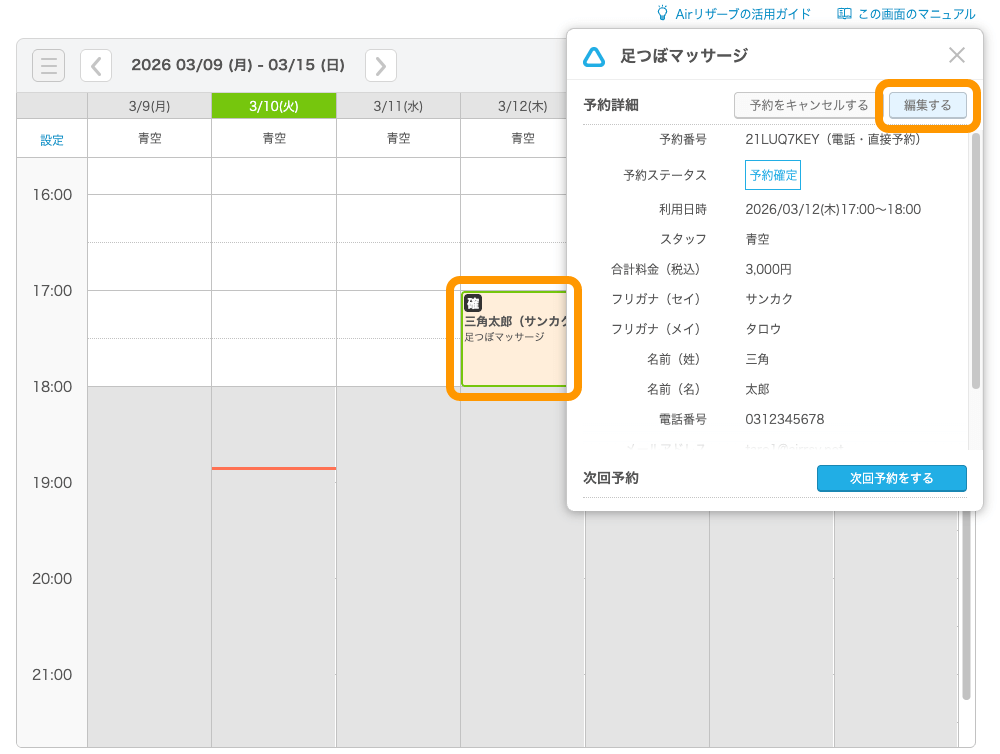Click the popup details vertical scrollbar
This screenshot has width=1000, height=754.
pos(976,260)
